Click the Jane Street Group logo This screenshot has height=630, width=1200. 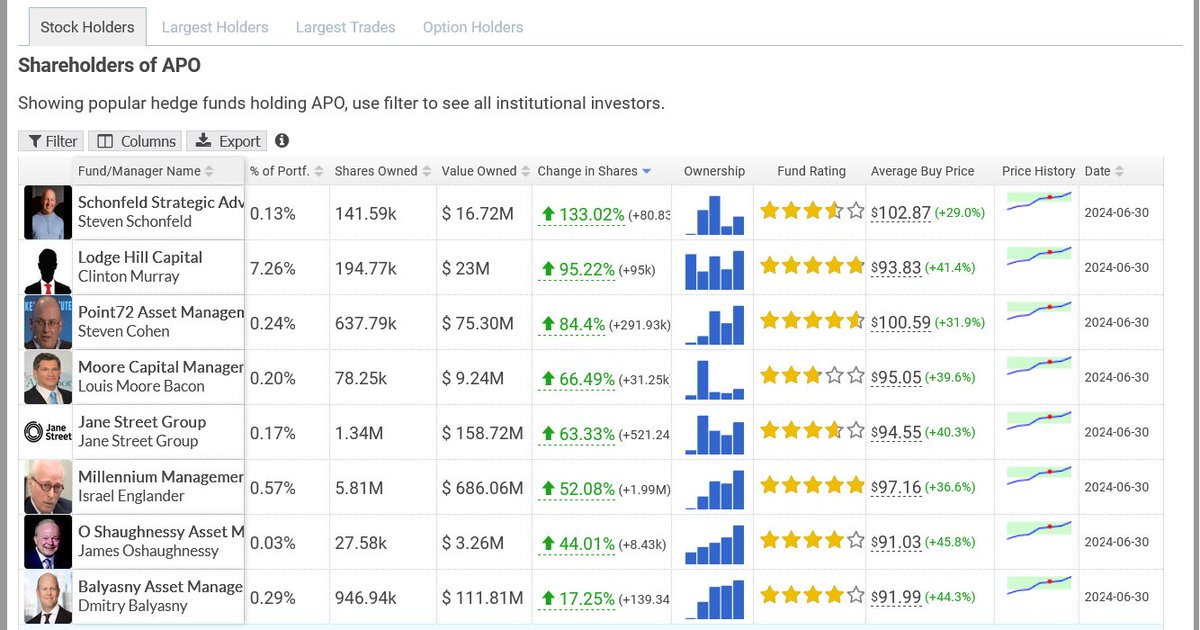[46, 432]
